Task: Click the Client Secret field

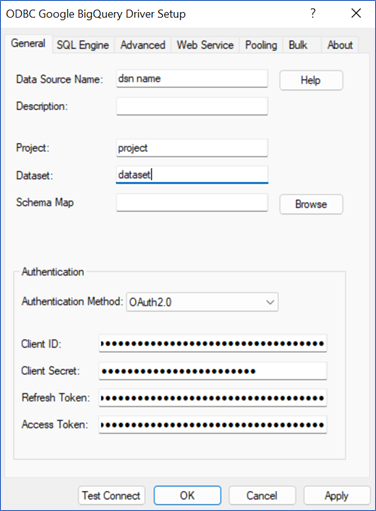Action: pyautogui.click(x=213, y=371)
